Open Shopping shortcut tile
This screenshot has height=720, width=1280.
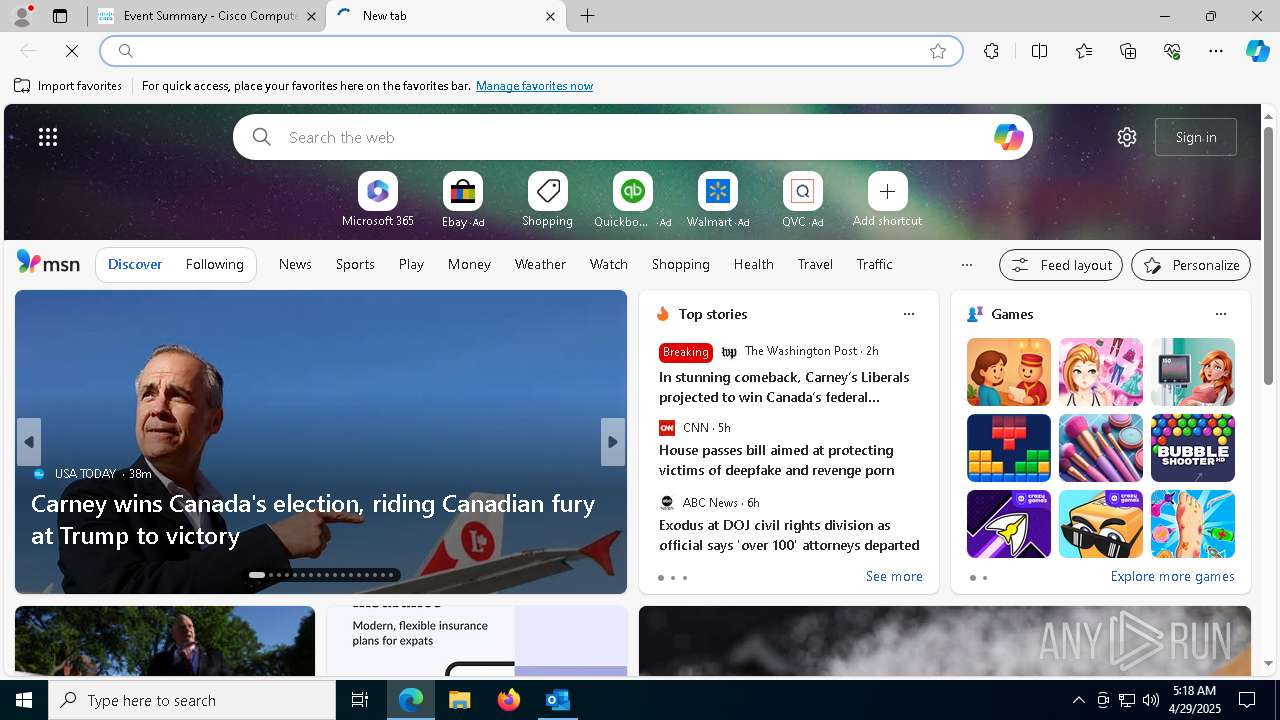pyautogui.click(x=547, y=200)
